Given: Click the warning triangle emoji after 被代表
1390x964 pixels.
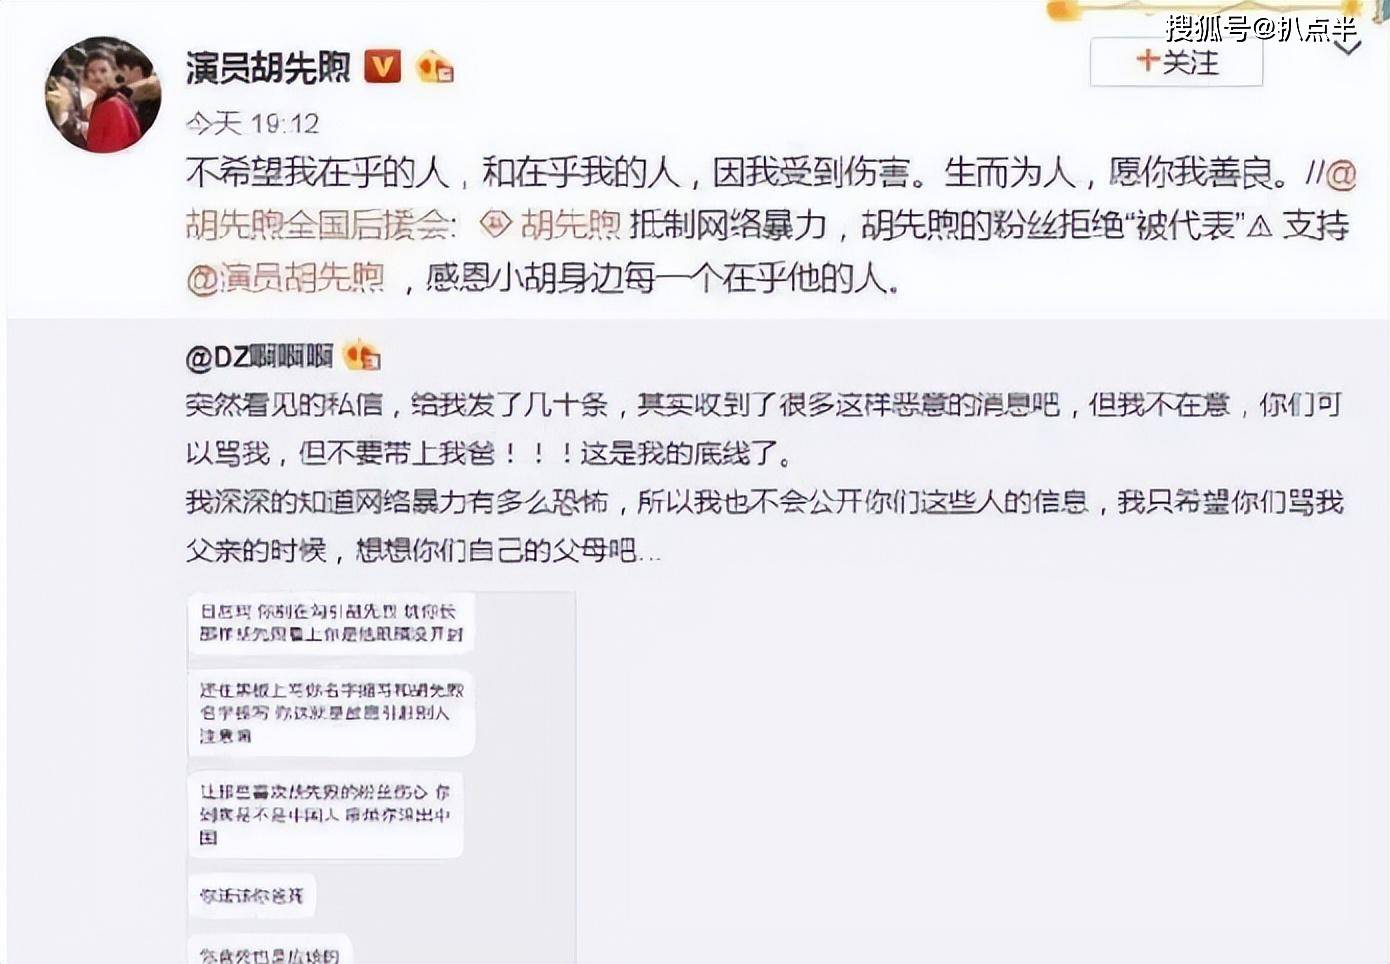Looking at the screenshot, I should (x=1259, y=226).
